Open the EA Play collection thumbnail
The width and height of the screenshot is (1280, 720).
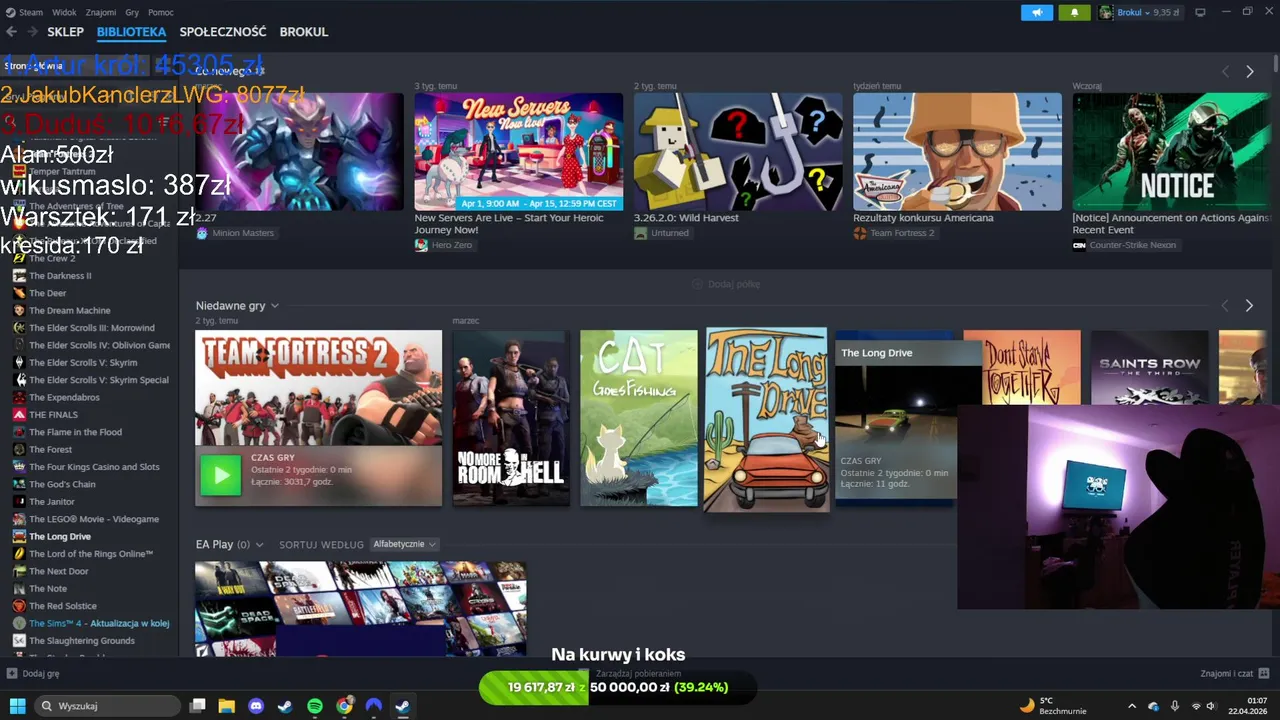(x=360, y=609)
